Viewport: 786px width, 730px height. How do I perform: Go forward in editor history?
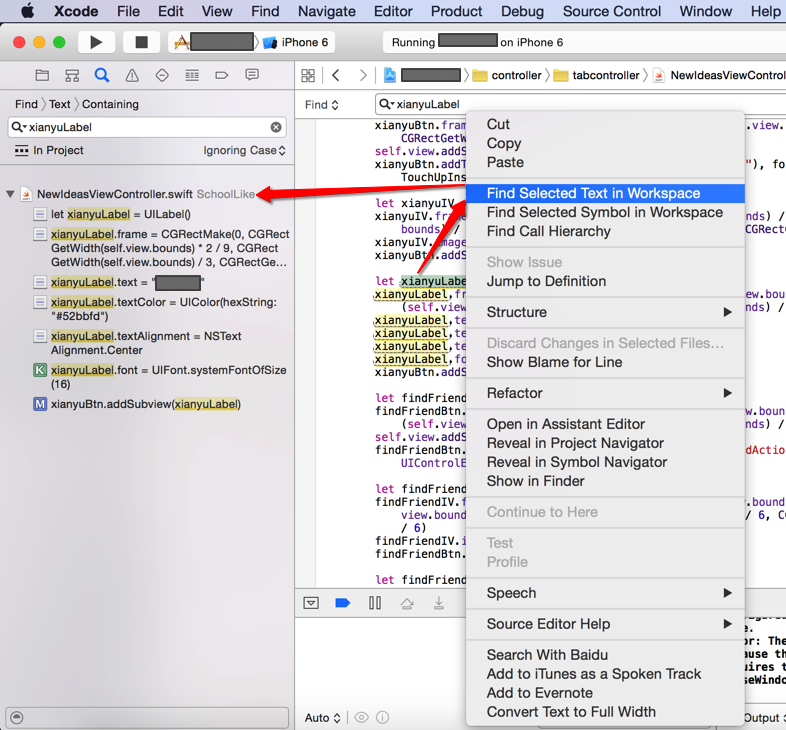[363, 75]
